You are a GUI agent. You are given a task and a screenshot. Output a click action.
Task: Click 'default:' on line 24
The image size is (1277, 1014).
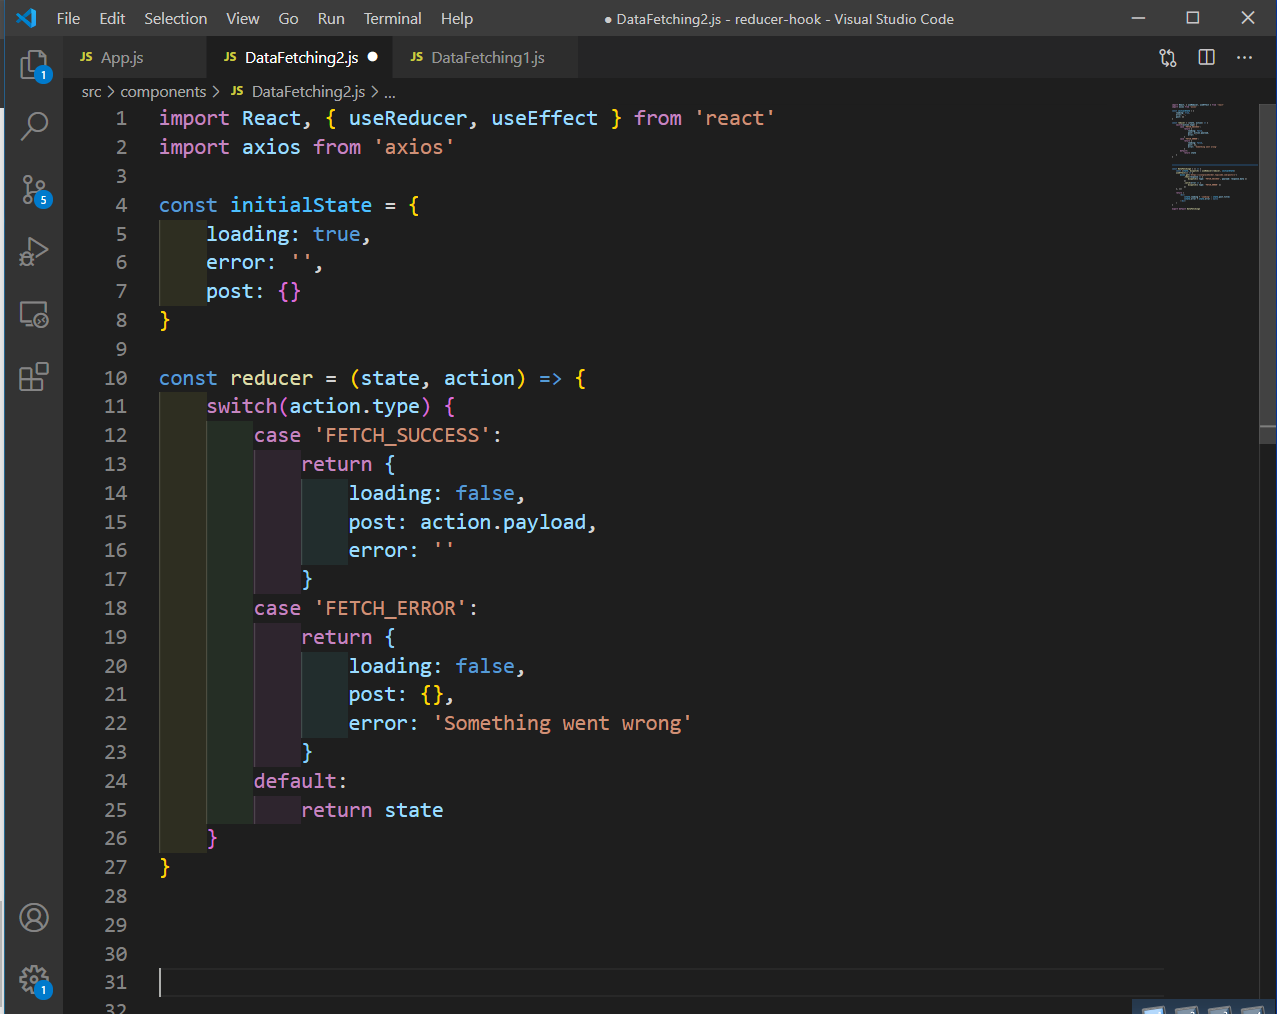tap(300, 781)
